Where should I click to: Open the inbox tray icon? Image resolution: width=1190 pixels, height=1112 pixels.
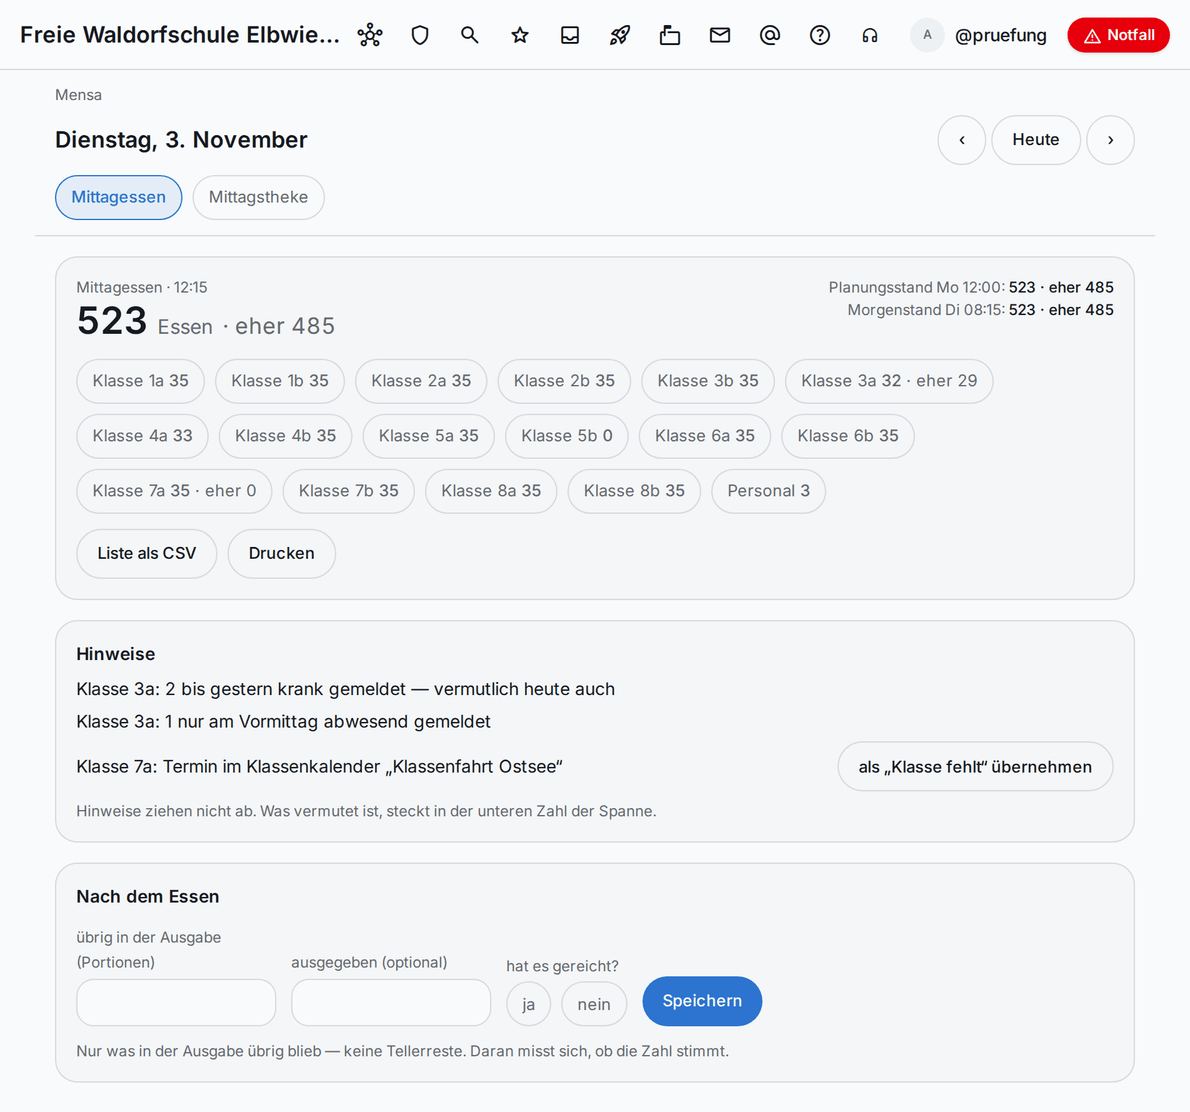[570, 35]
